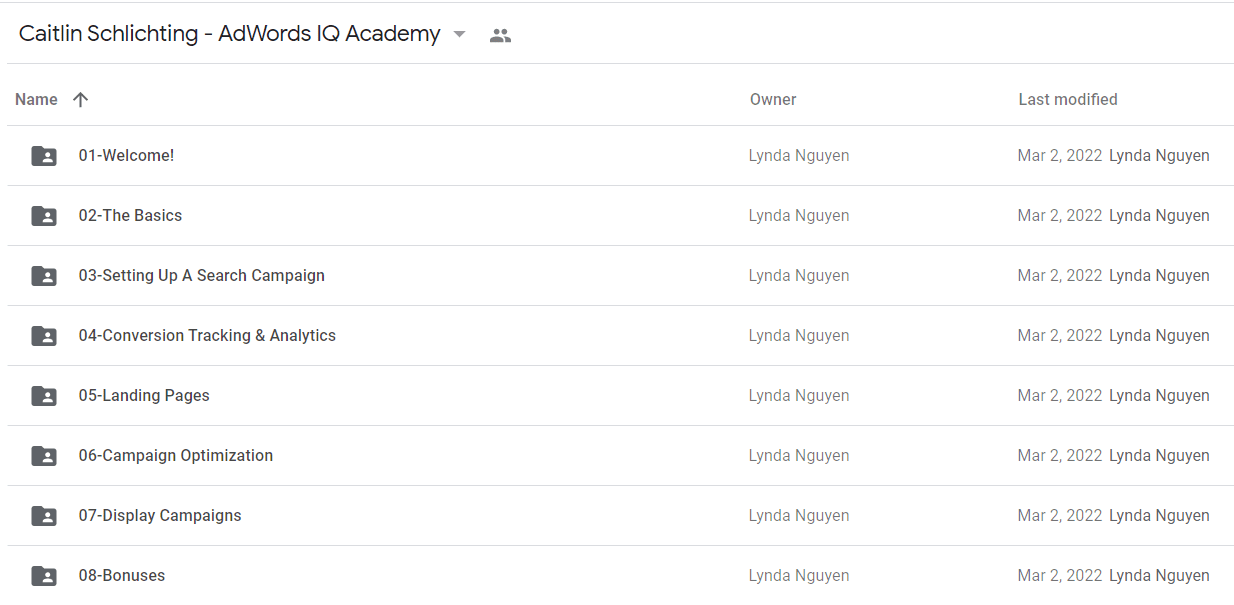The image size is (1234, 605).
Task: Click the folder icon for 06-Campaign Optimization
Action: point(44,456)
